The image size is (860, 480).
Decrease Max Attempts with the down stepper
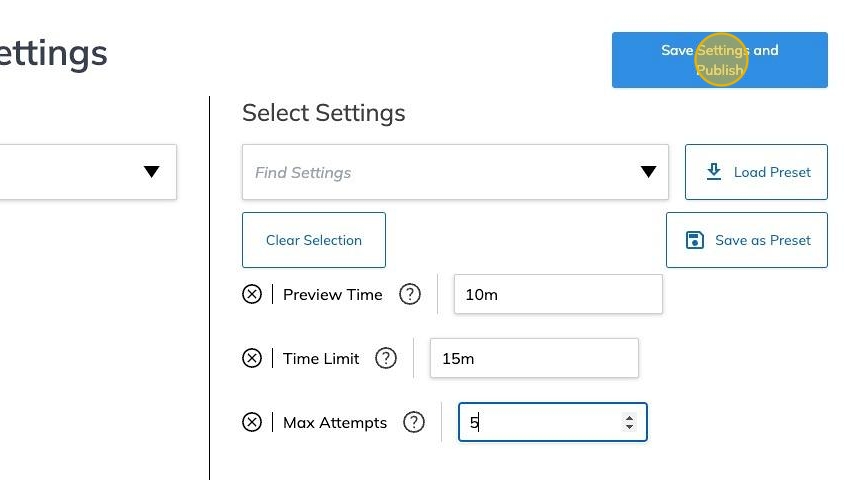coord(629,428)
